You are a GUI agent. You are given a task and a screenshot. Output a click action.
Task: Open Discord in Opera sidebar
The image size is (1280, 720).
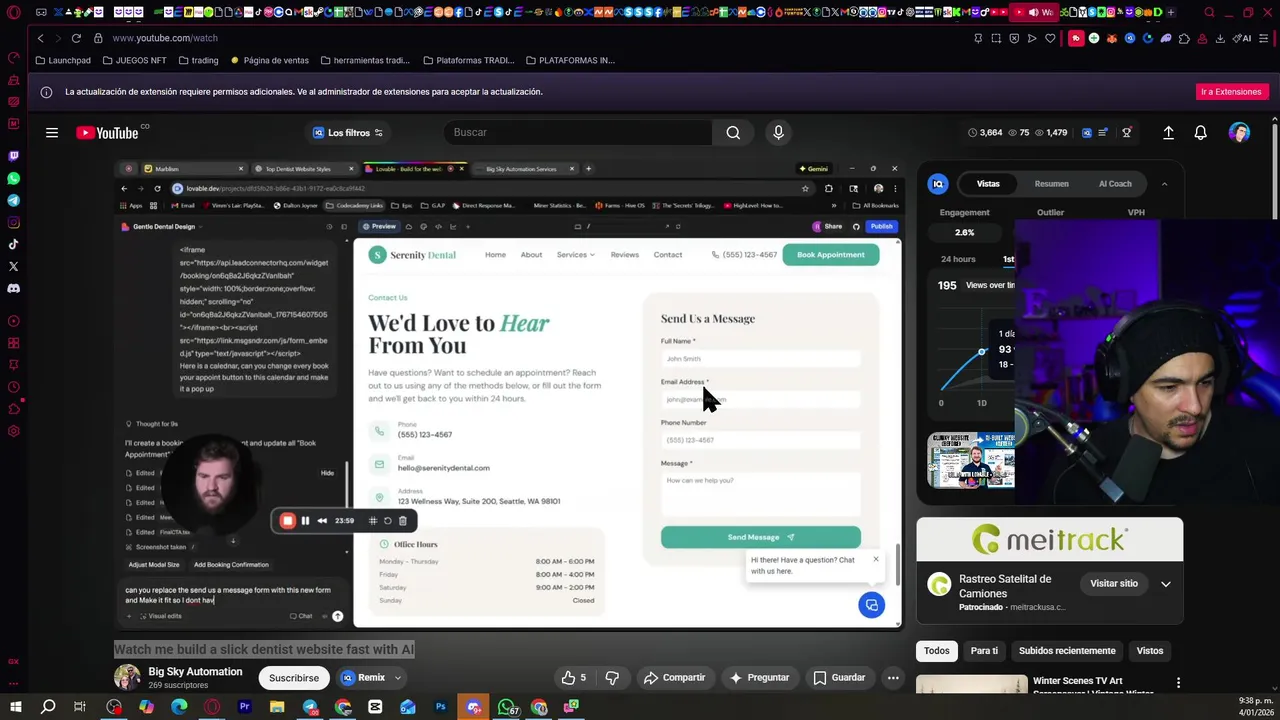13,288
